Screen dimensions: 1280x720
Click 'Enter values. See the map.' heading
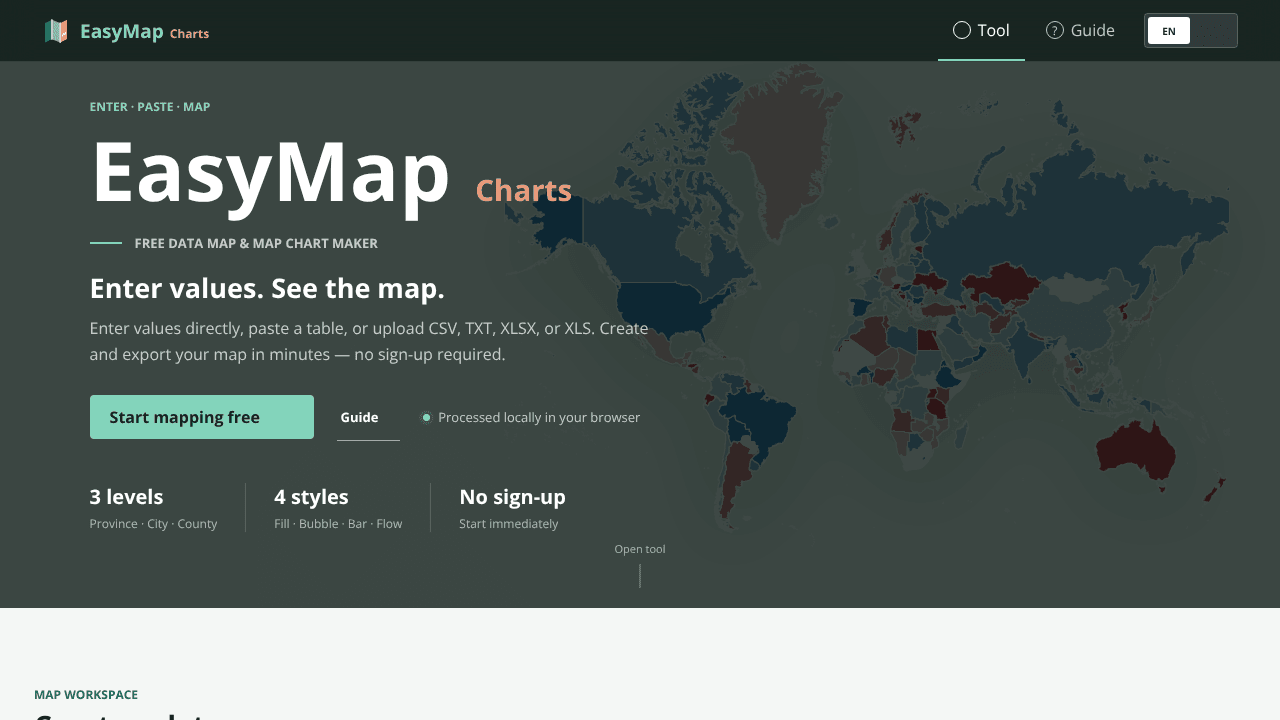267,289
